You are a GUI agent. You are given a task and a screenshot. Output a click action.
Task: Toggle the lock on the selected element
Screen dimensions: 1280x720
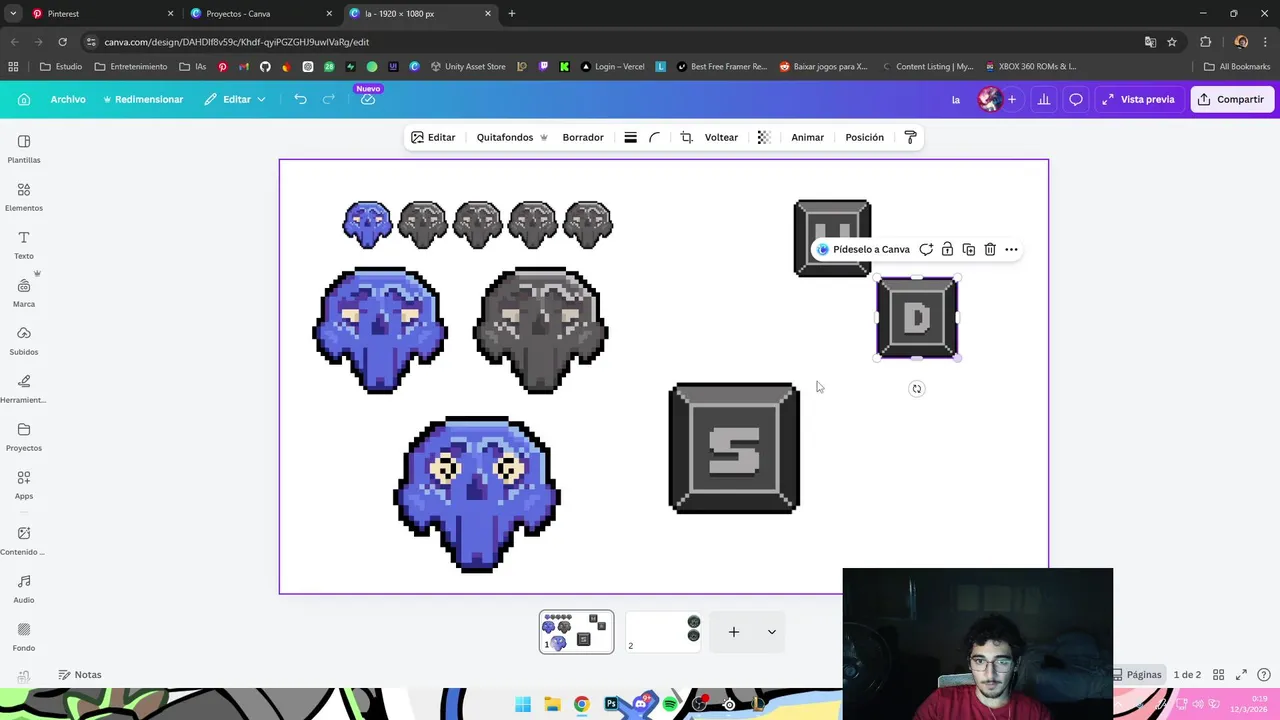click(x=947, y=249)
